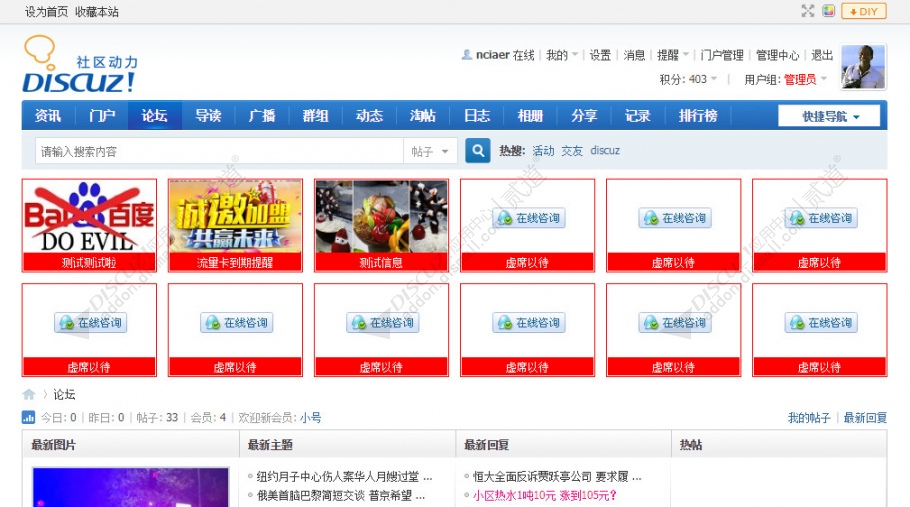
Task: Open the 导读 nav tab
Action: pyautogui.click(x=208, y=115)
